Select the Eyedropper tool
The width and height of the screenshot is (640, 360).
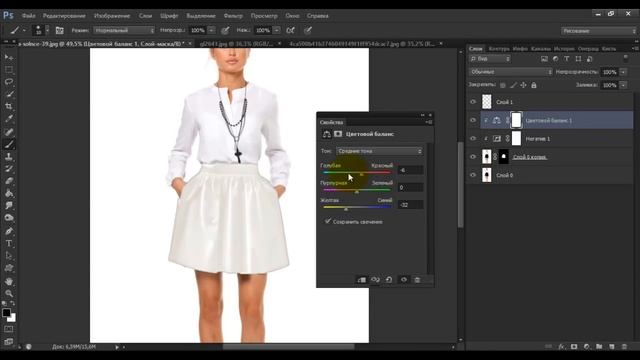click(9, 119)
